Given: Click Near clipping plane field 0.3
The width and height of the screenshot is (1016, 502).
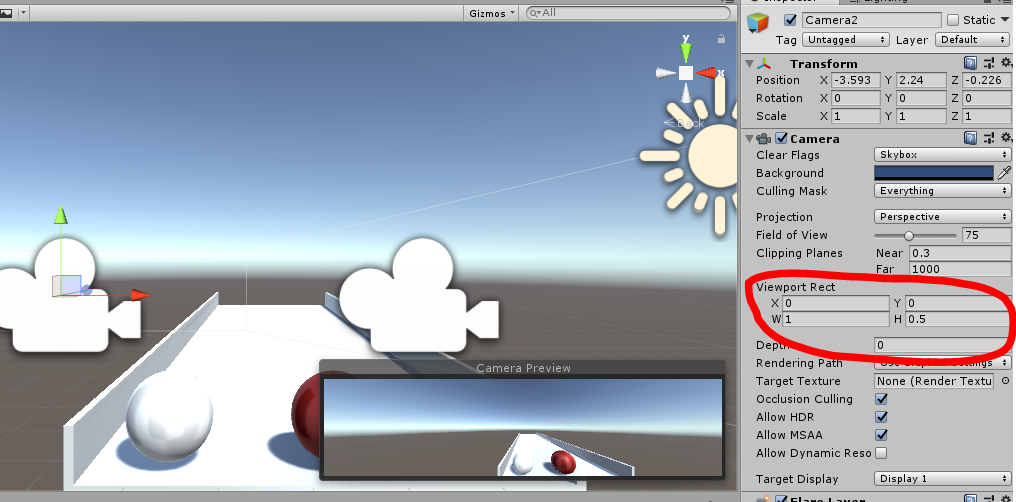Looking at the screenshot, I should pyautogui.click(x=960, y=253).
